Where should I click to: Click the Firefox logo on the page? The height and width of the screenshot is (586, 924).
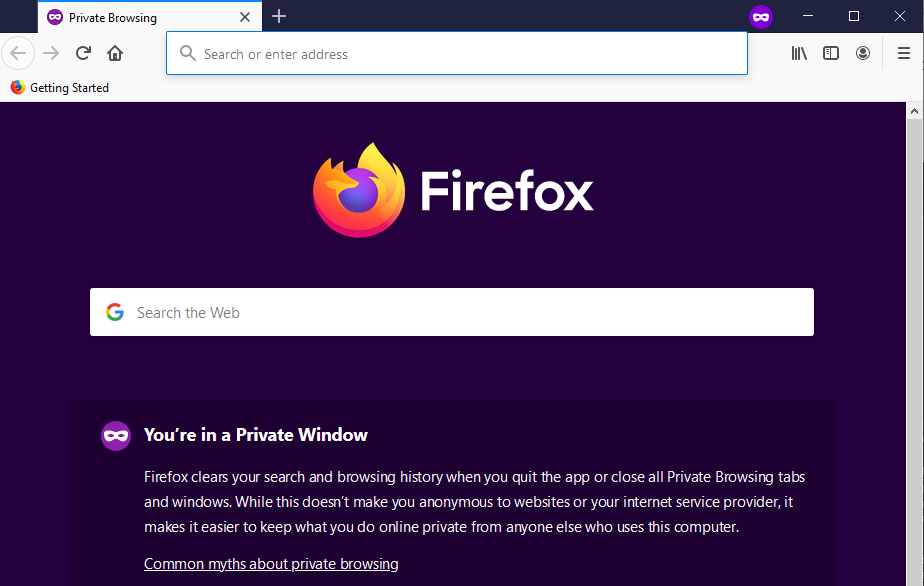click(x=360, y=190)
